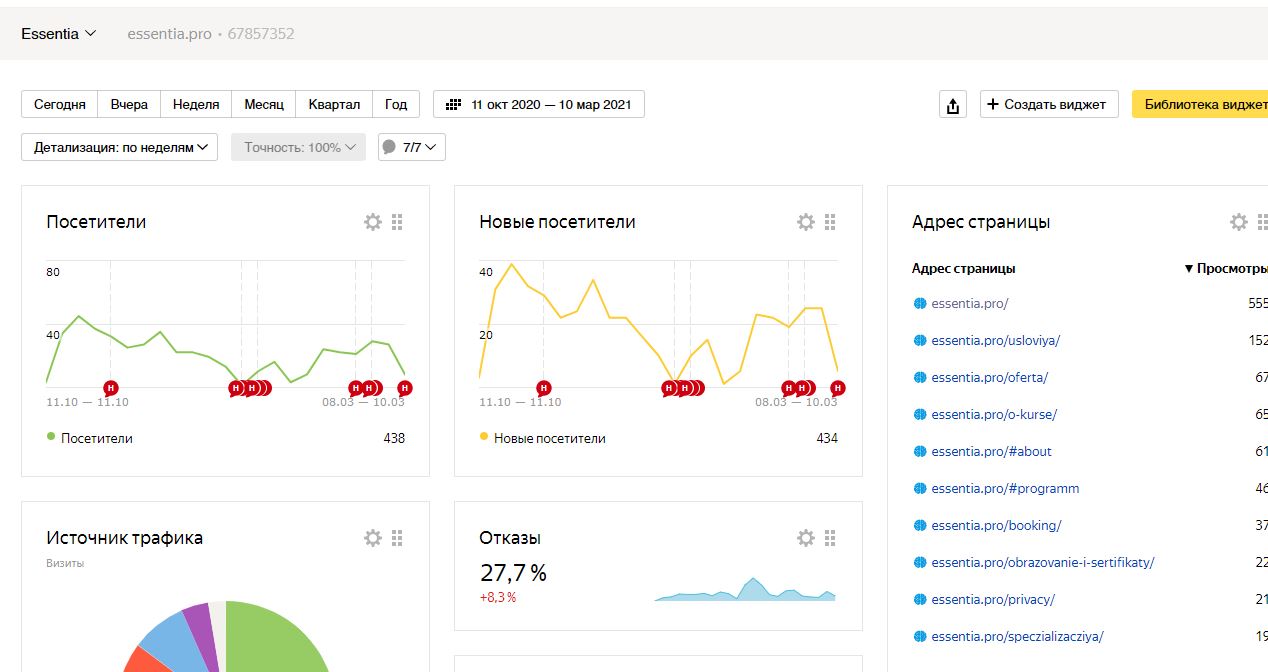Click the essentia.pro site address text
1268x672 pixels.
coord(169,33)
